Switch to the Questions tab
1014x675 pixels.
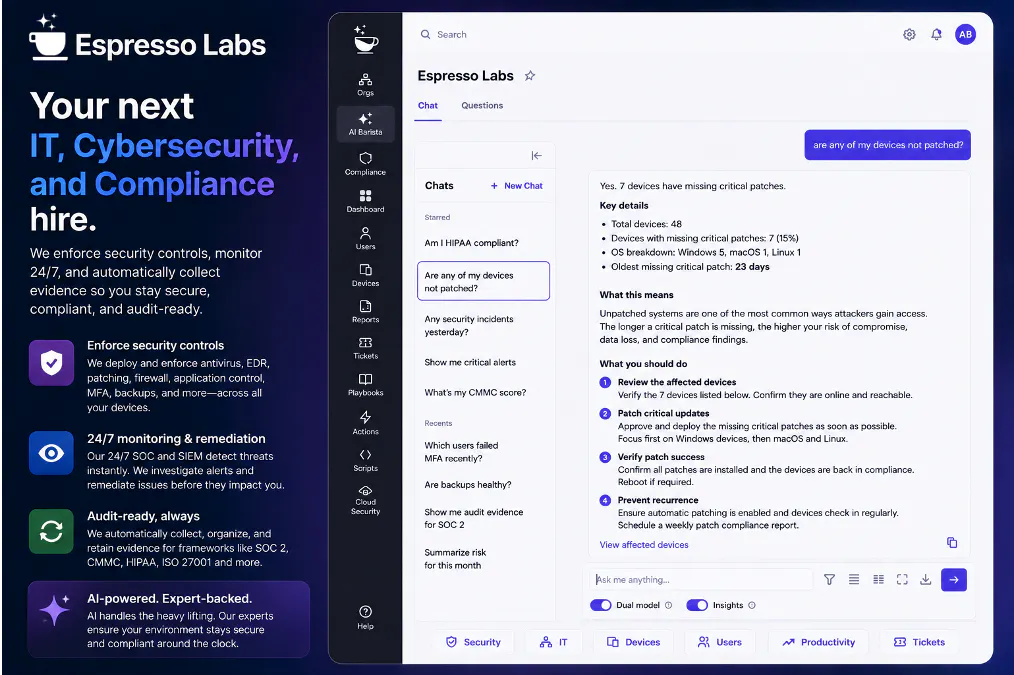click(482, 105)
